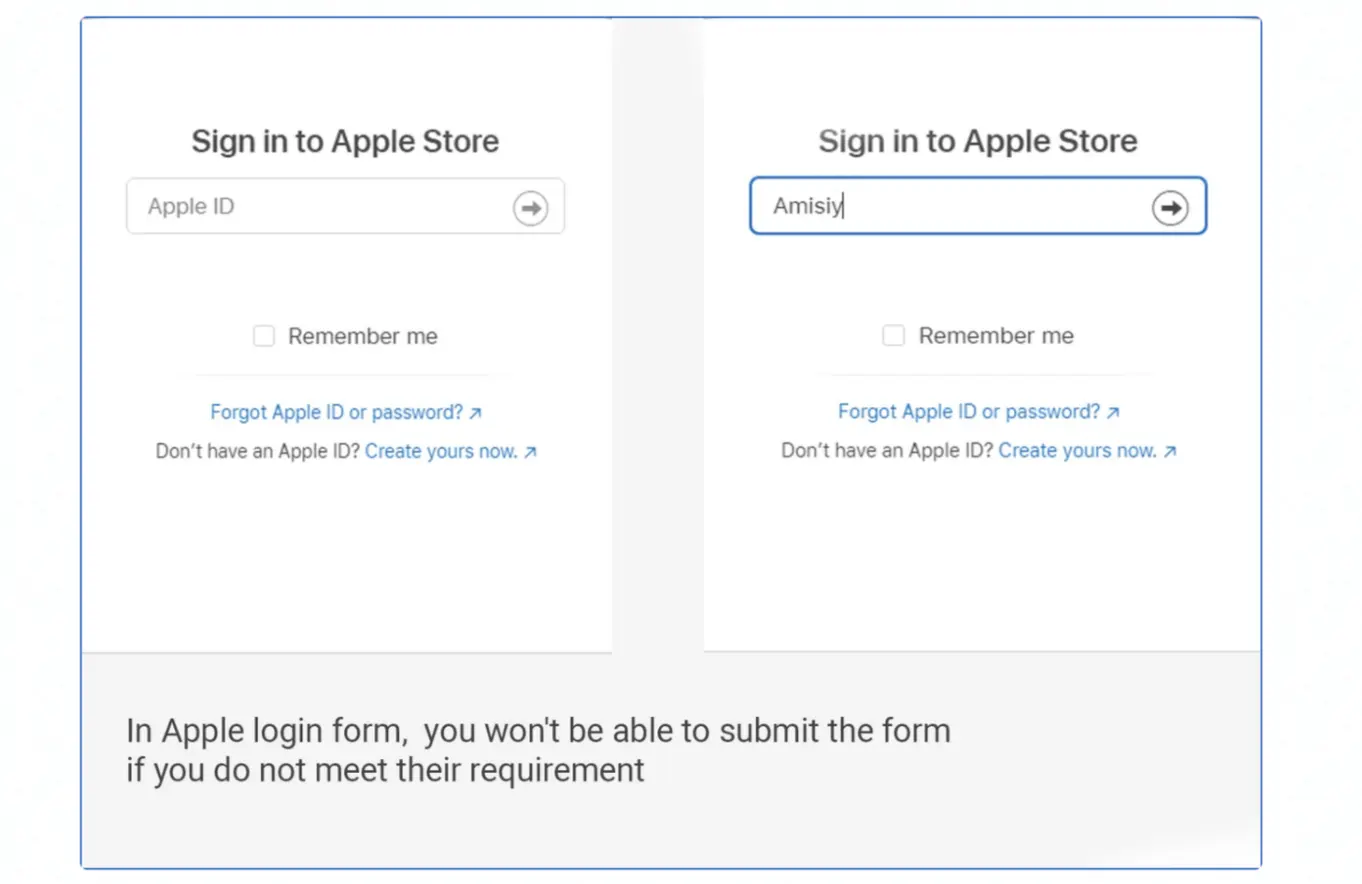Screen dimensions: 1362x884
Task: Click the left "Sign in to Apple Store" heading
Action: pos(345,141)
